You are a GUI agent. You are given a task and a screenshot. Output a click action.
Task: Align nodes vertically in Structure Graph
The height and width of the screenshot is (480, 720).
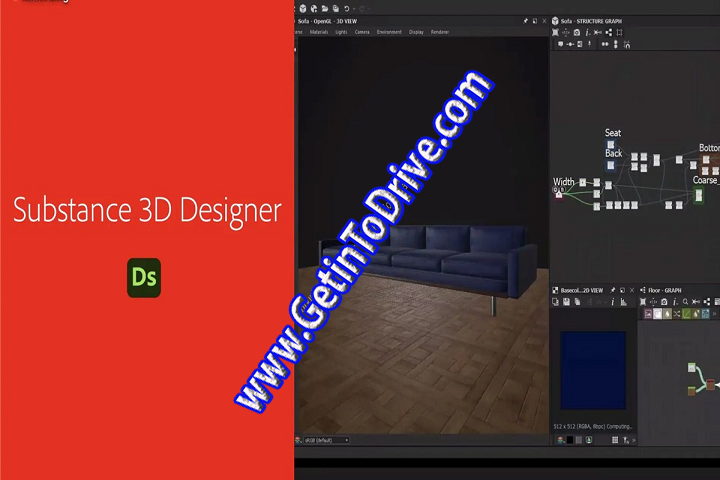(616, 44)
